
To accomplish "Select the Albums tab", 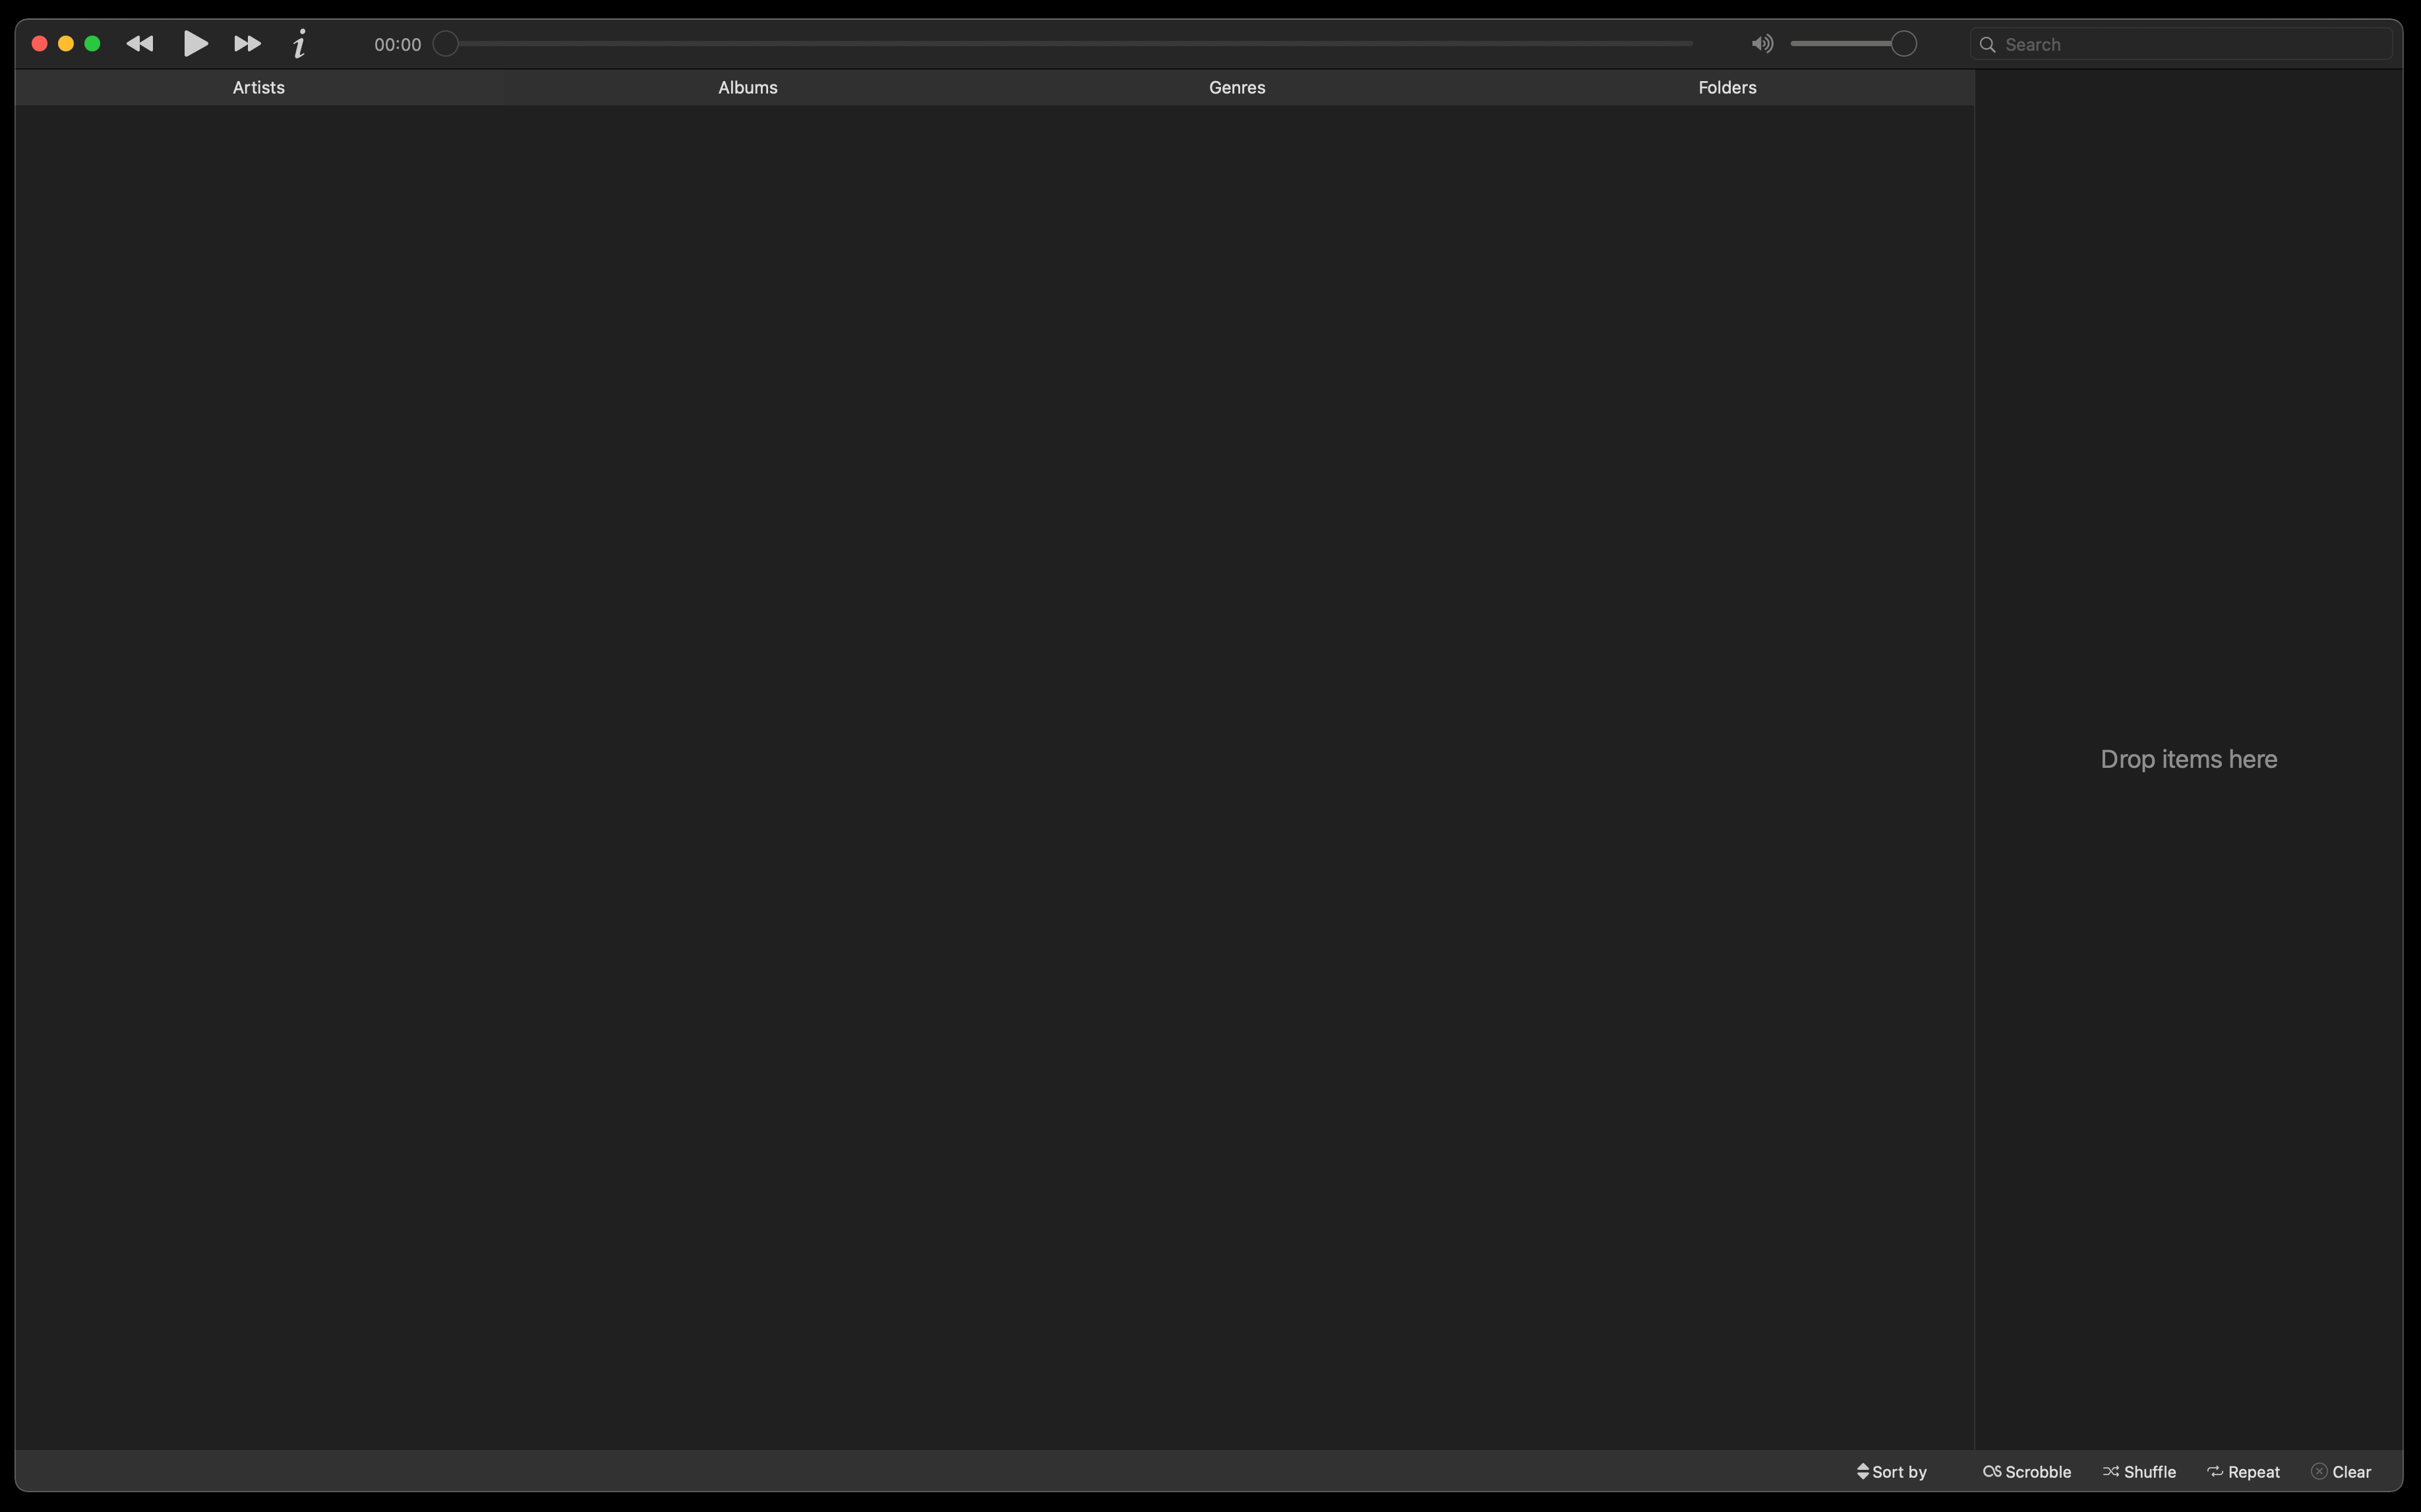I will pos(747,87).
